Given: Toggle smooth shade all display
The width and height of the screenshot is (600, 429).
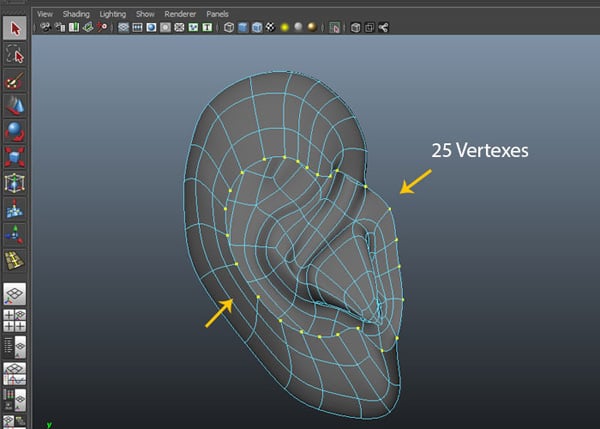Looking at the screenshot, I should pos(245,29).
